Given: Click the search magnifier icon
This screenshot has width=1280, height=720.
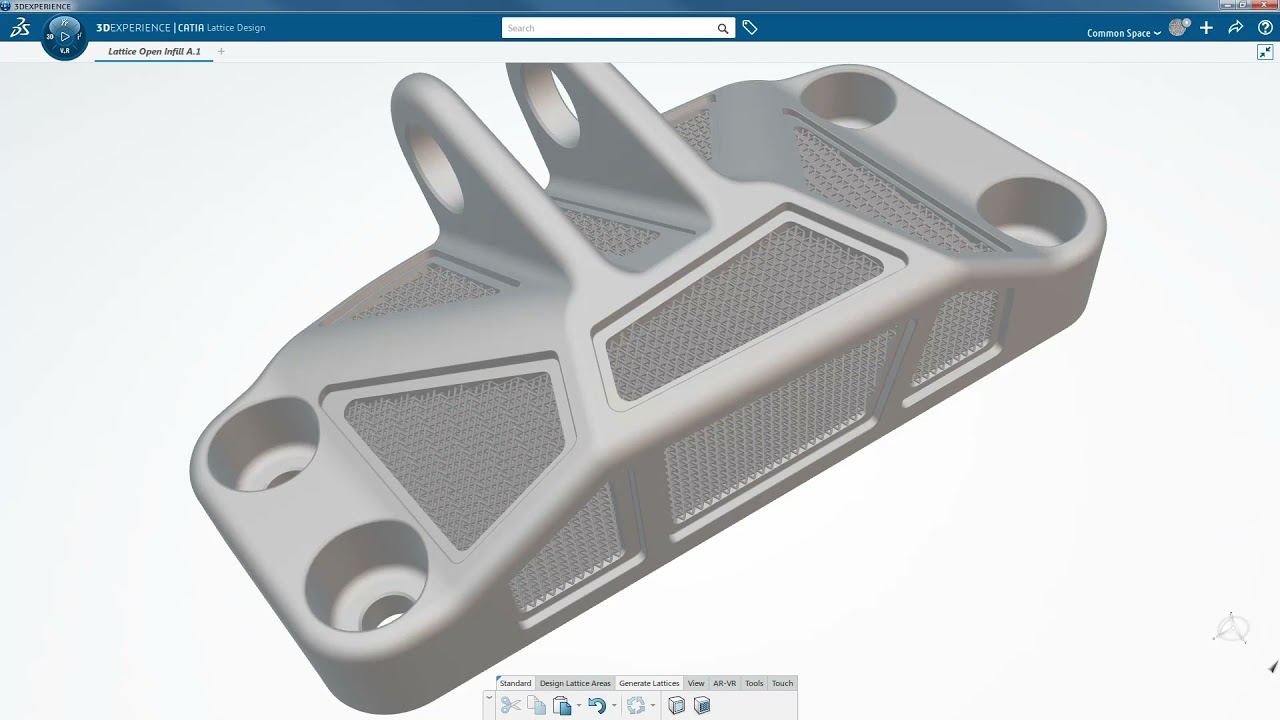Looking at the screenshot, I should tap(723, 28).
